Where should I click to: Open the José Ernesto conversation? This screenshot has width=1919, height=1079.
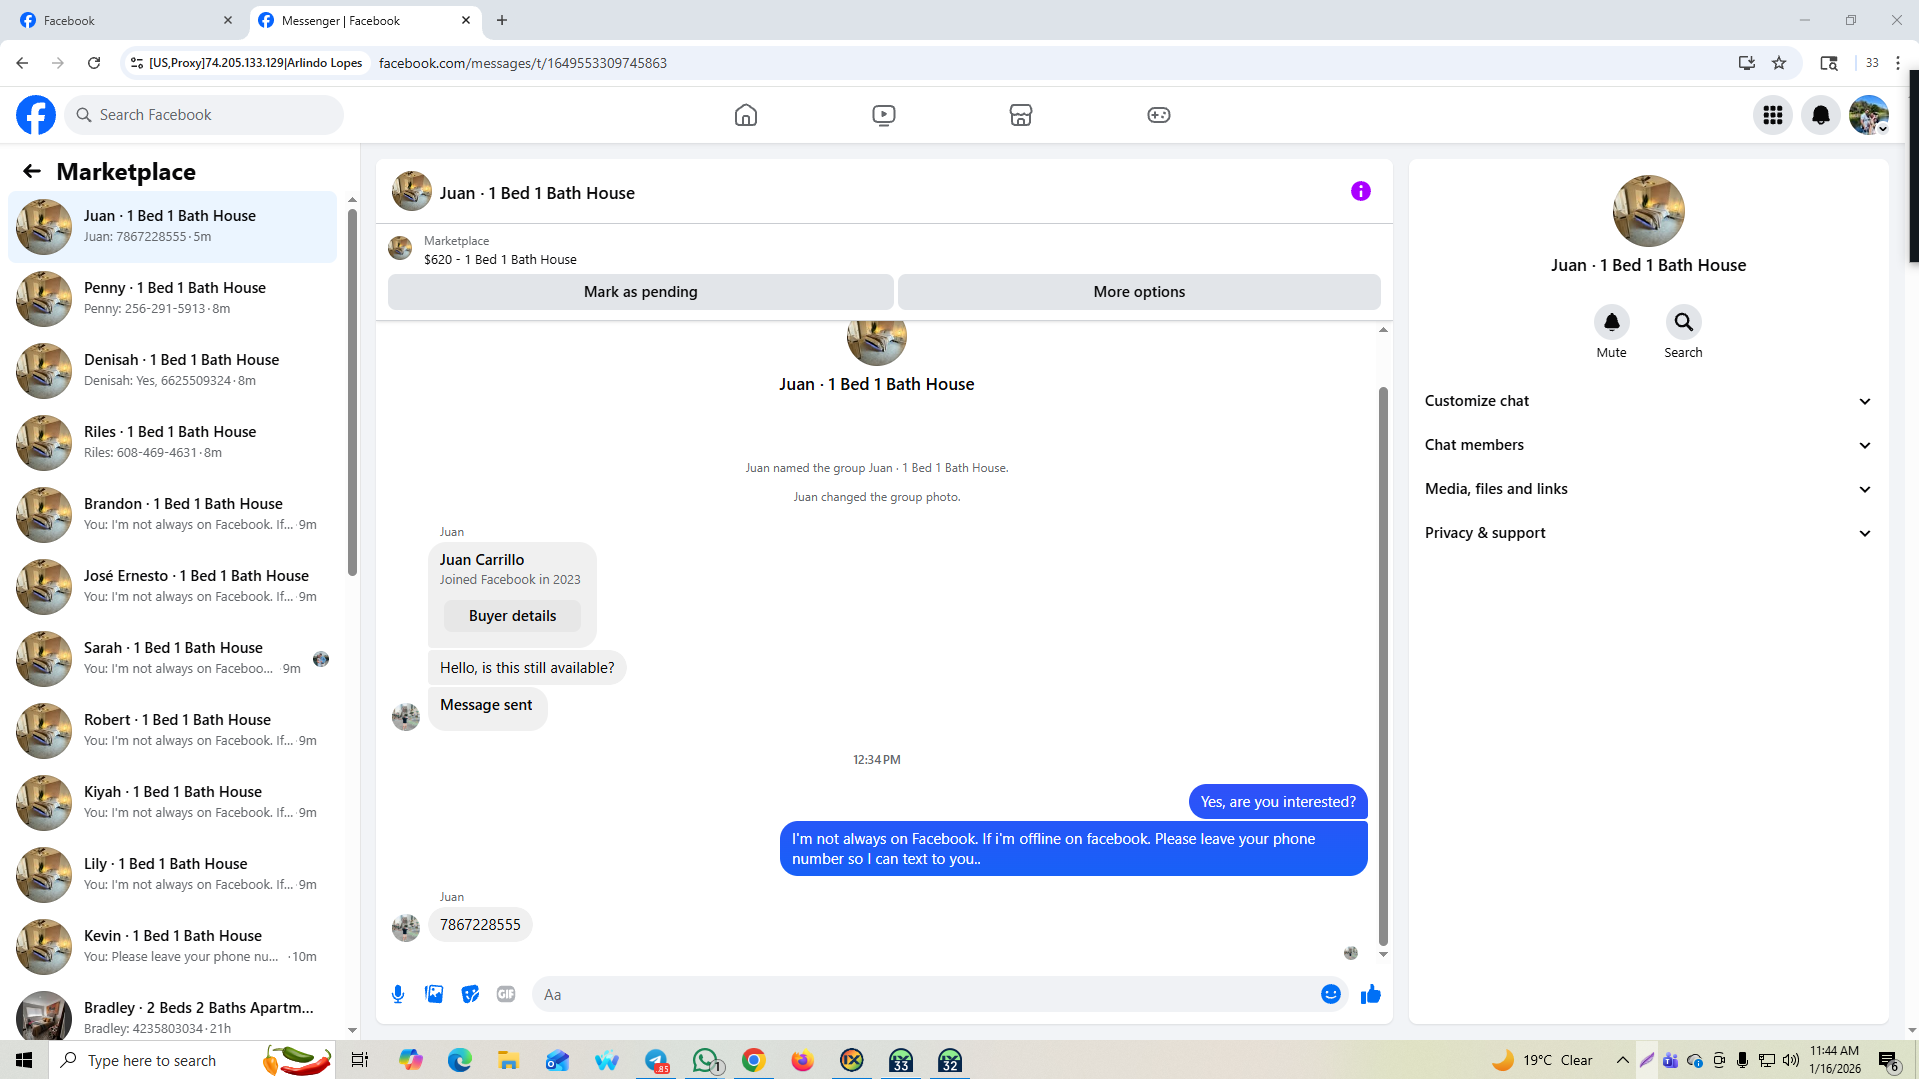pos(172,586)
